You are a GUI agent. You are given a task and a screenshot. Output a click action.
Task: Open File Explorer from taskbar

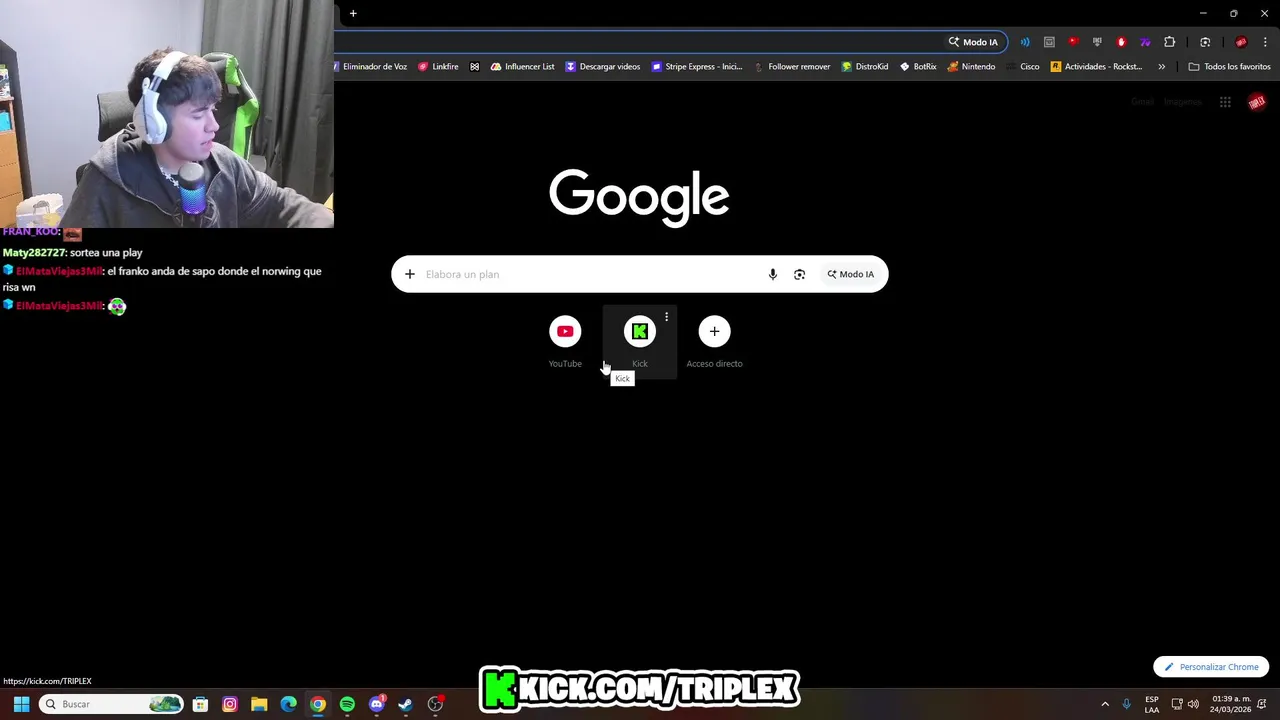259,704
